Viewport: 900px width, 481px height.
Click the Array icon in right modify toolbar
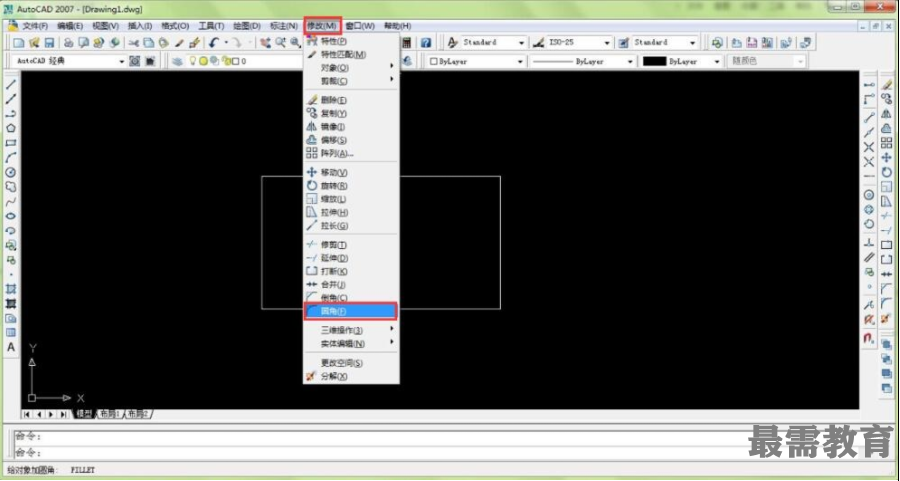(x=886, y=143)
